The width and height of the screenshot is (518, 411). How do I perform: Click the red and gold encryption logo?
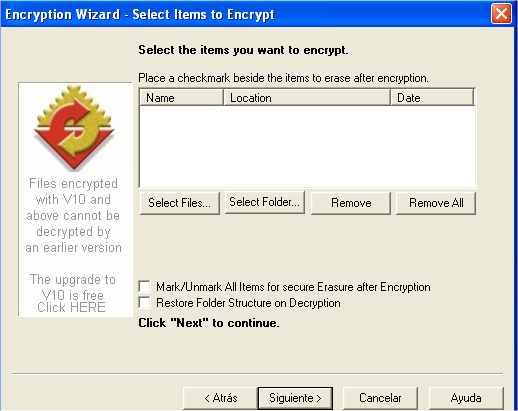[74, 128]
